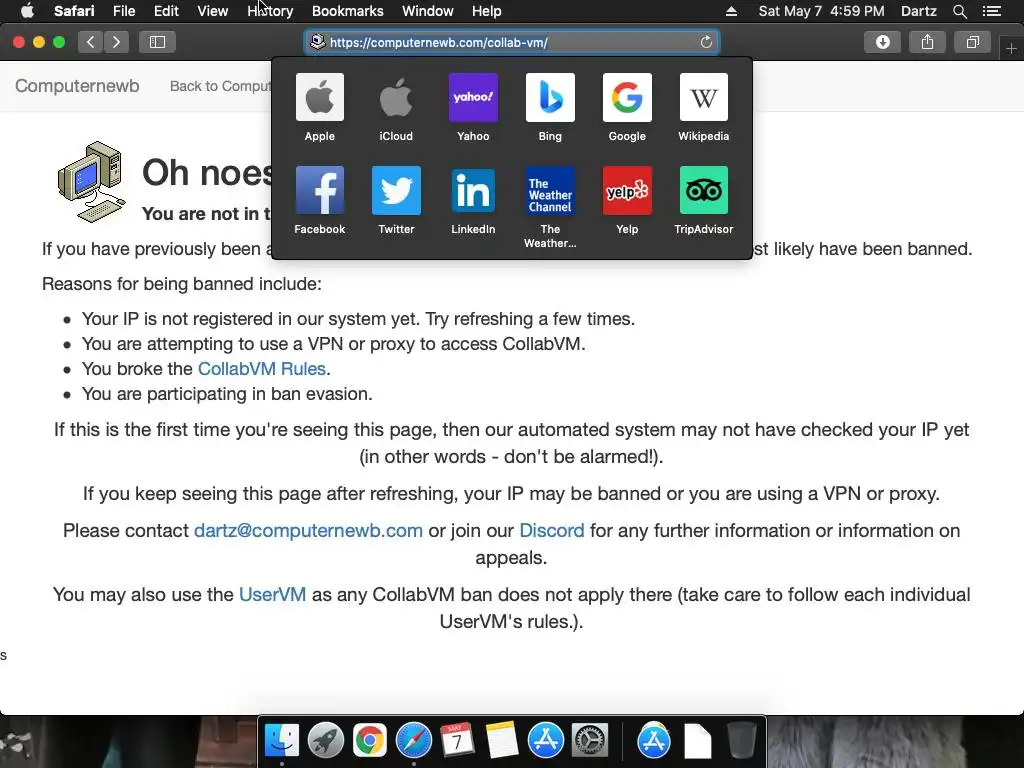Open the Apple menu

tap(27, 11)
